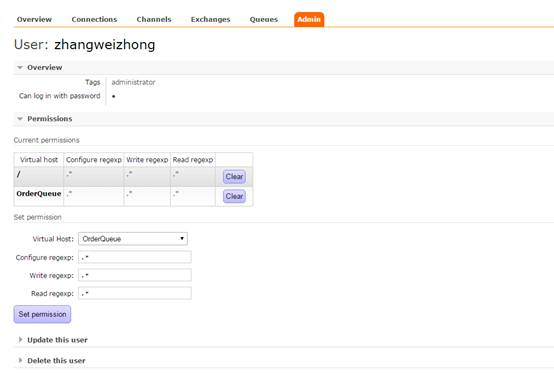Open the Overview tab
The width and height of the screenshot is (554, 373).
(x=34, y=19)
